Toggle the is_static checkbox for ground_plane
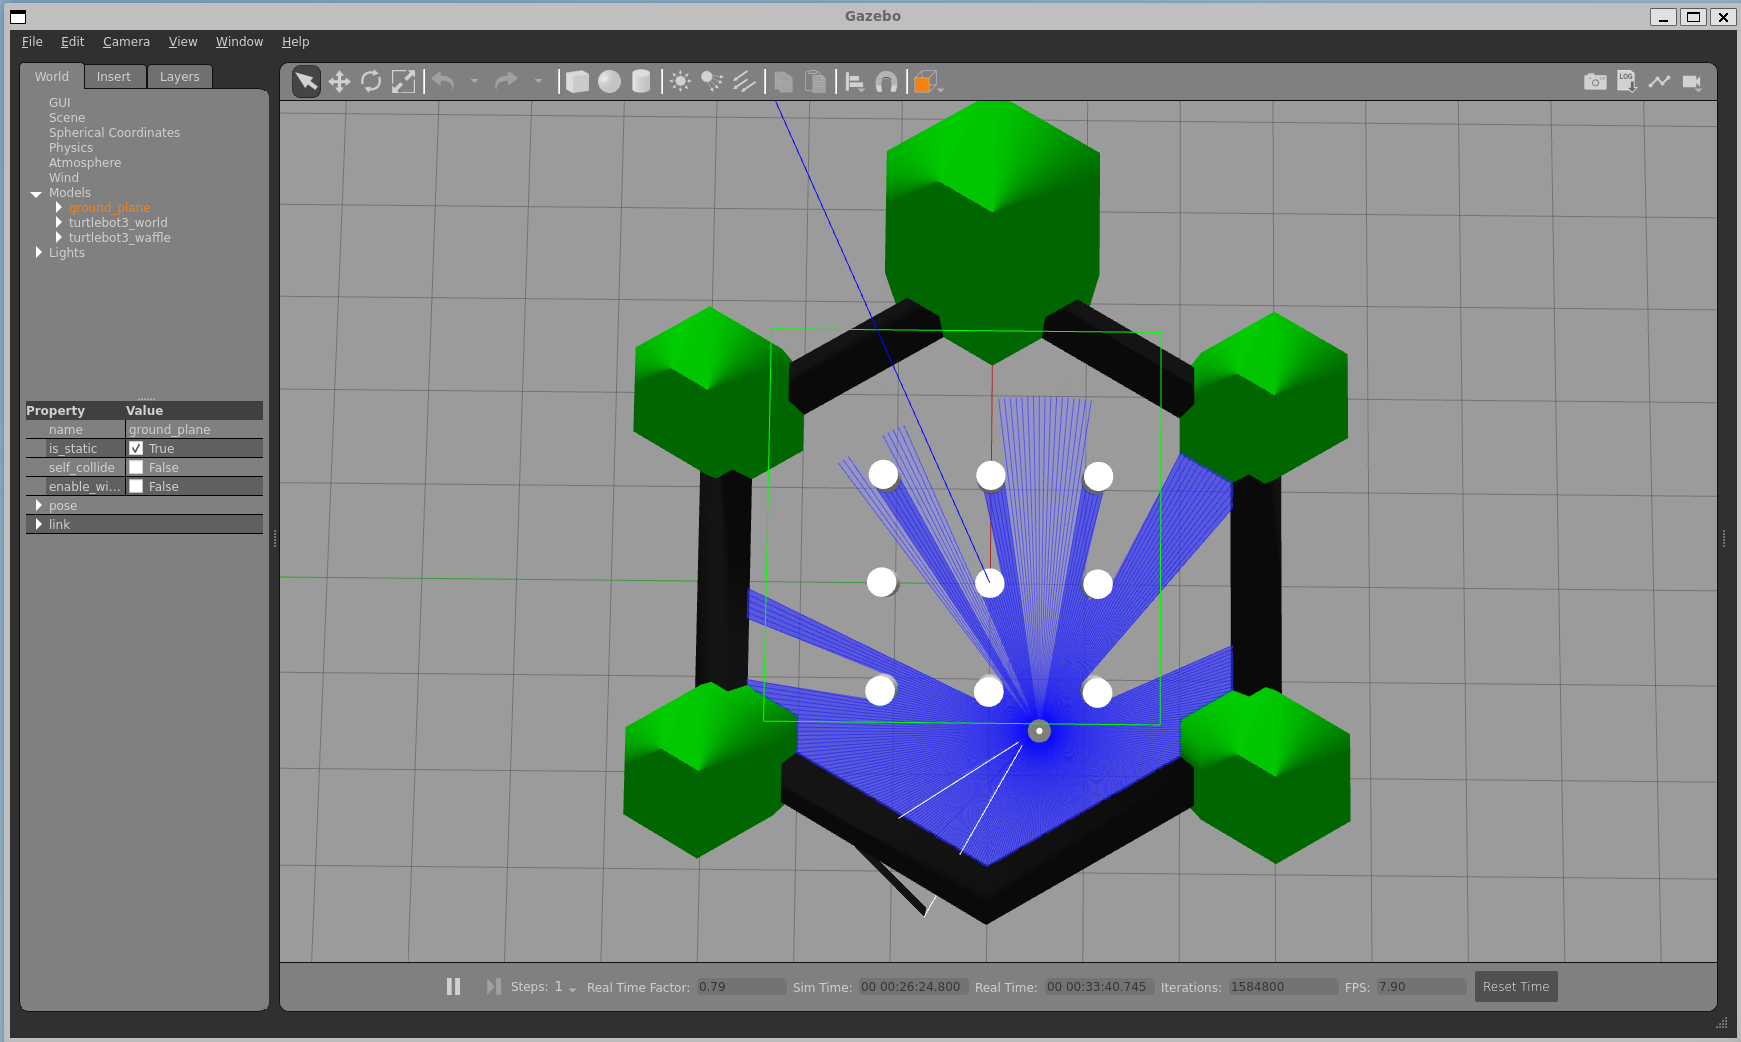The image size is (1741, 1042). 137,448
